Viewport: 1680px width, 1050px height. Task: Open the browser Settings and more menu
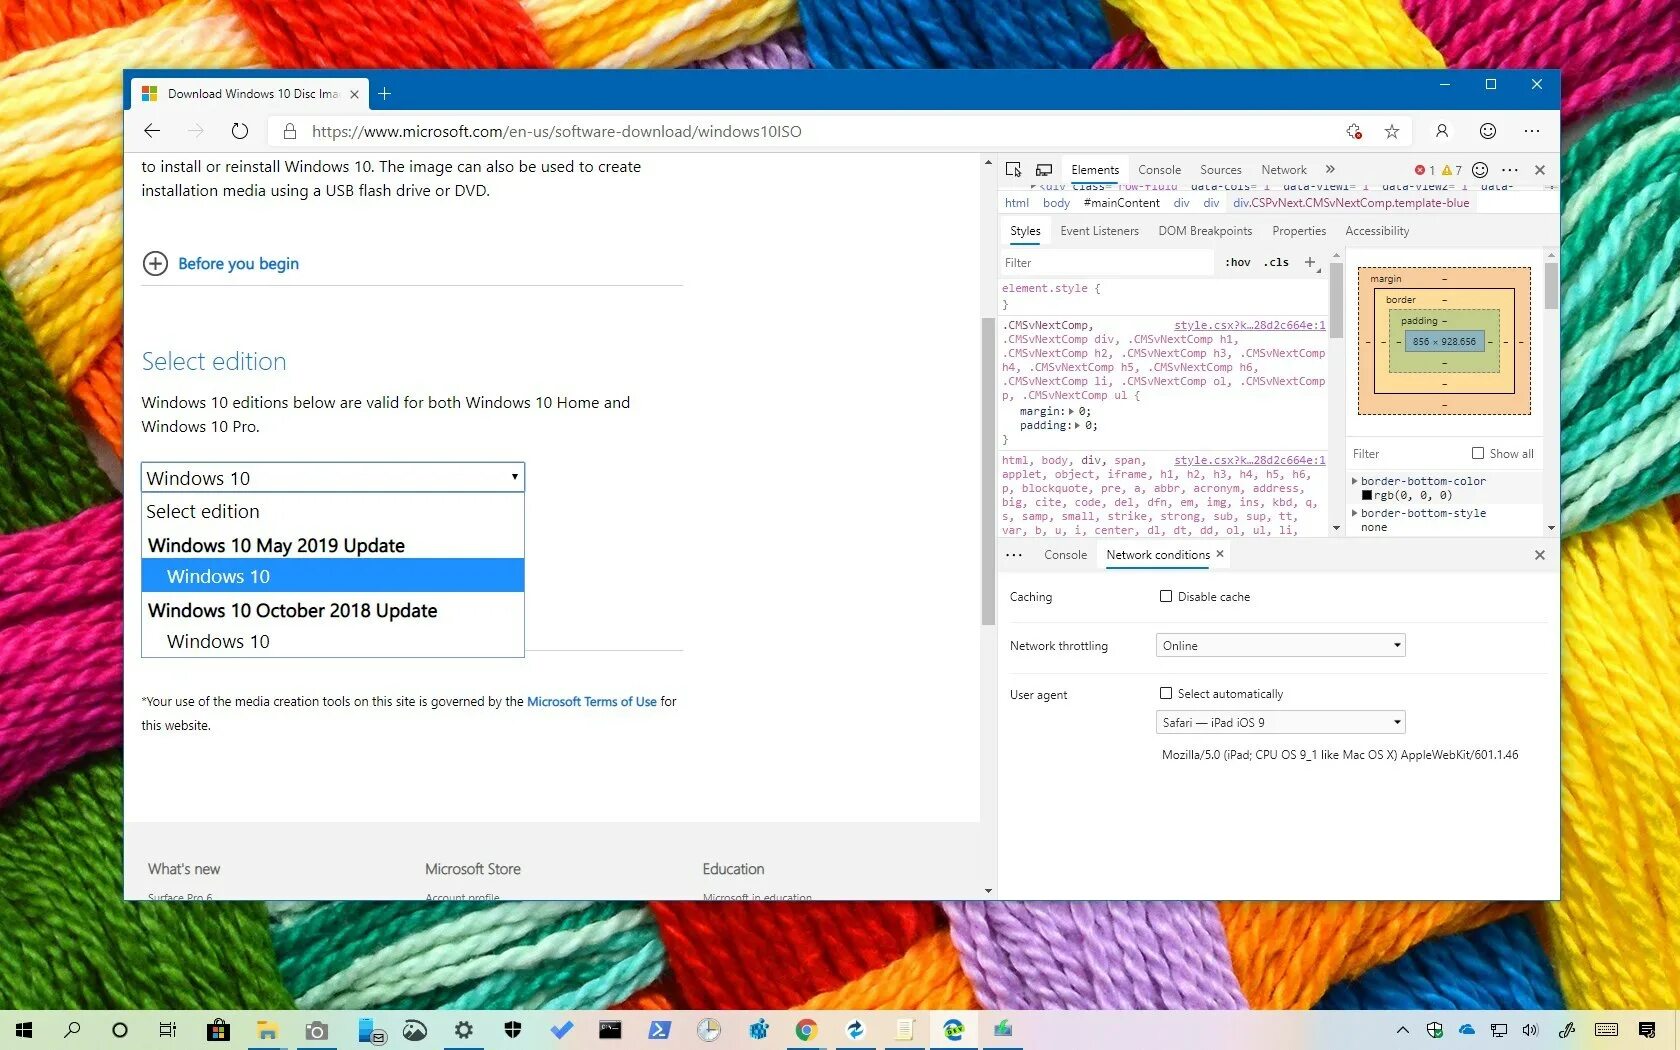[x=1532, y=131]
